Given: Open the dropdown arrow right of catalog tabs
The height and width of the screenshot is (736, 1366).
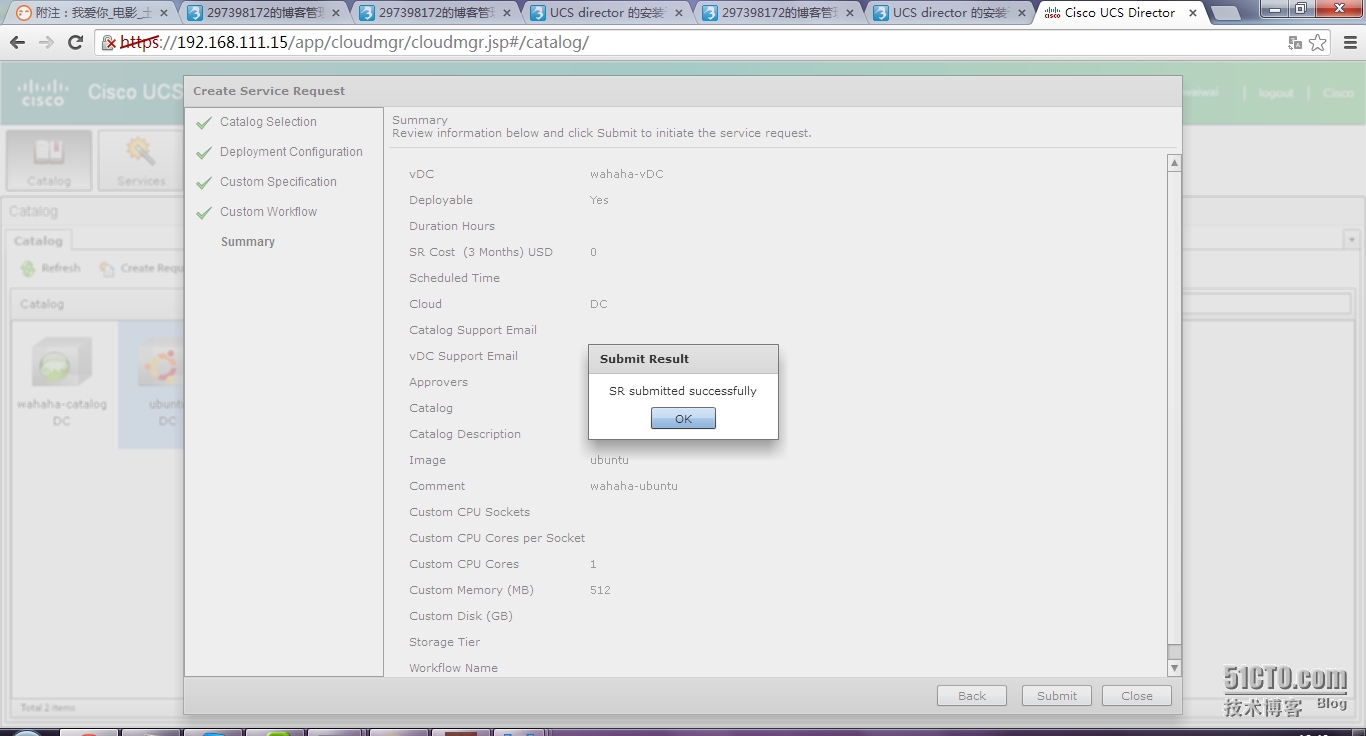Looking at the screenshot, I should pyautogui.click(x=1351, y=240).
